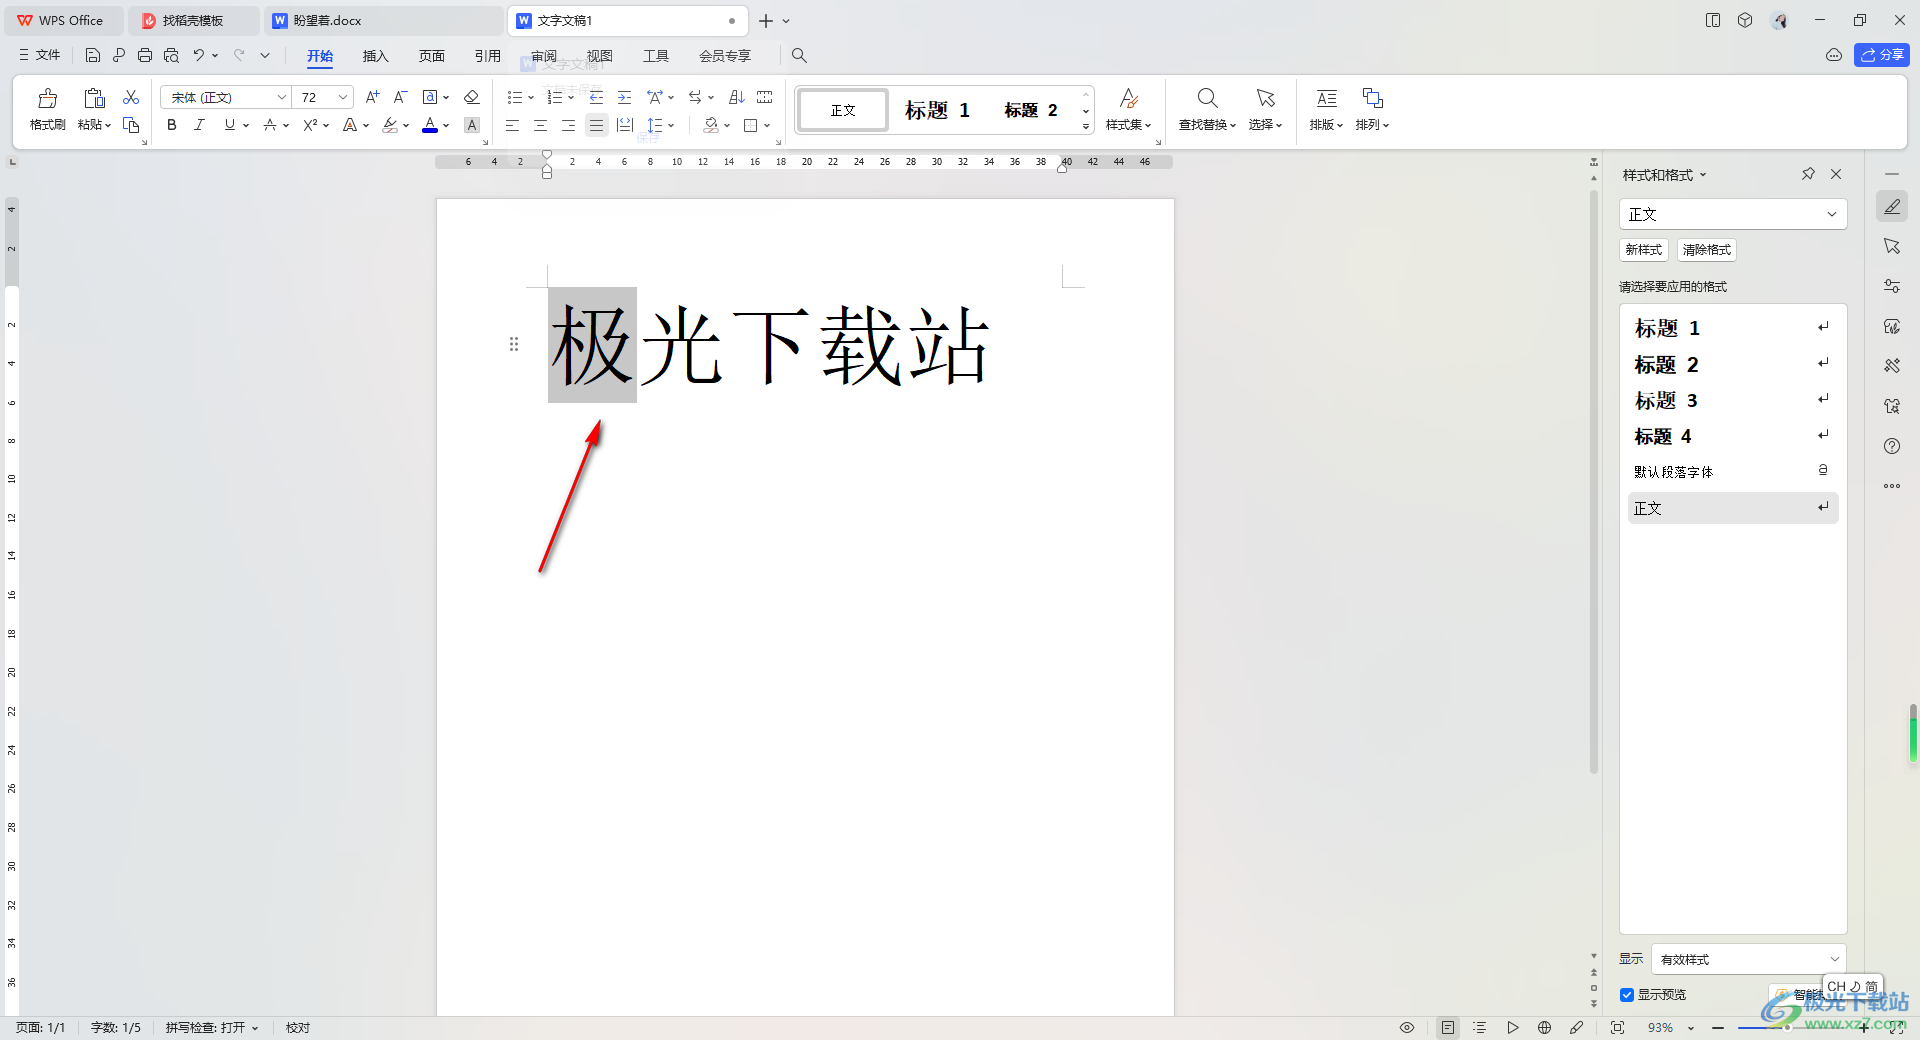Align text right icon

pos(568,125)
